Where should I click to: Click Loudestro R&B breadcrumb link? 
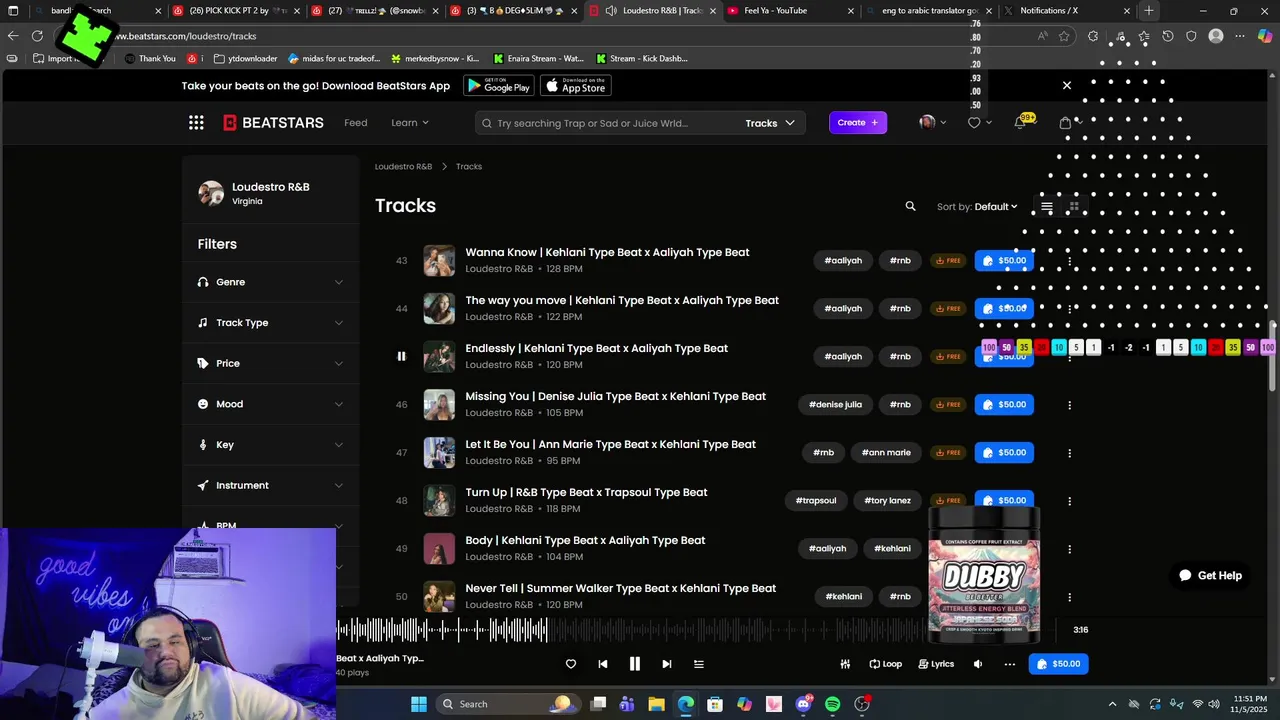click(x=403, y=167)
